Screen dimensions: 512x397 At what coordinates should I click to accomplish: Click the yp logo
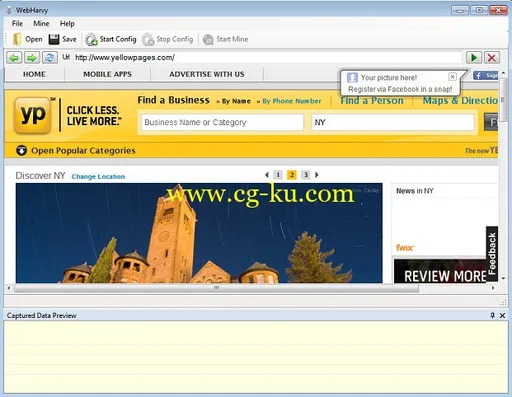coord(32,115)
